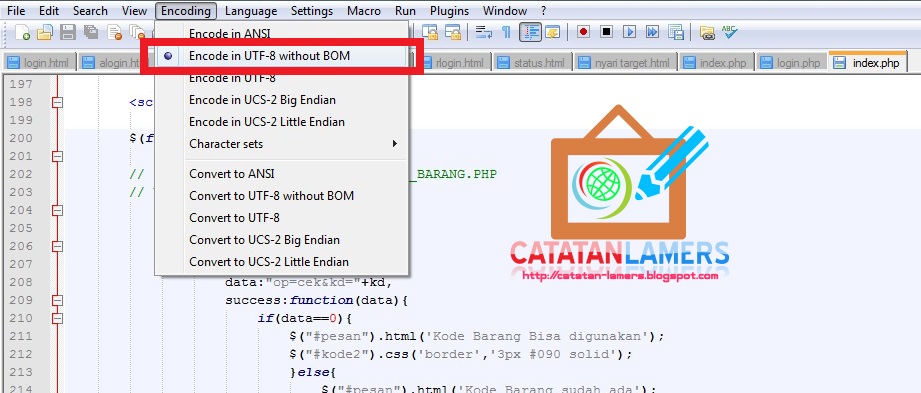Switch to the login.php tab
This screenshot has width=921, height=393.
791,62
